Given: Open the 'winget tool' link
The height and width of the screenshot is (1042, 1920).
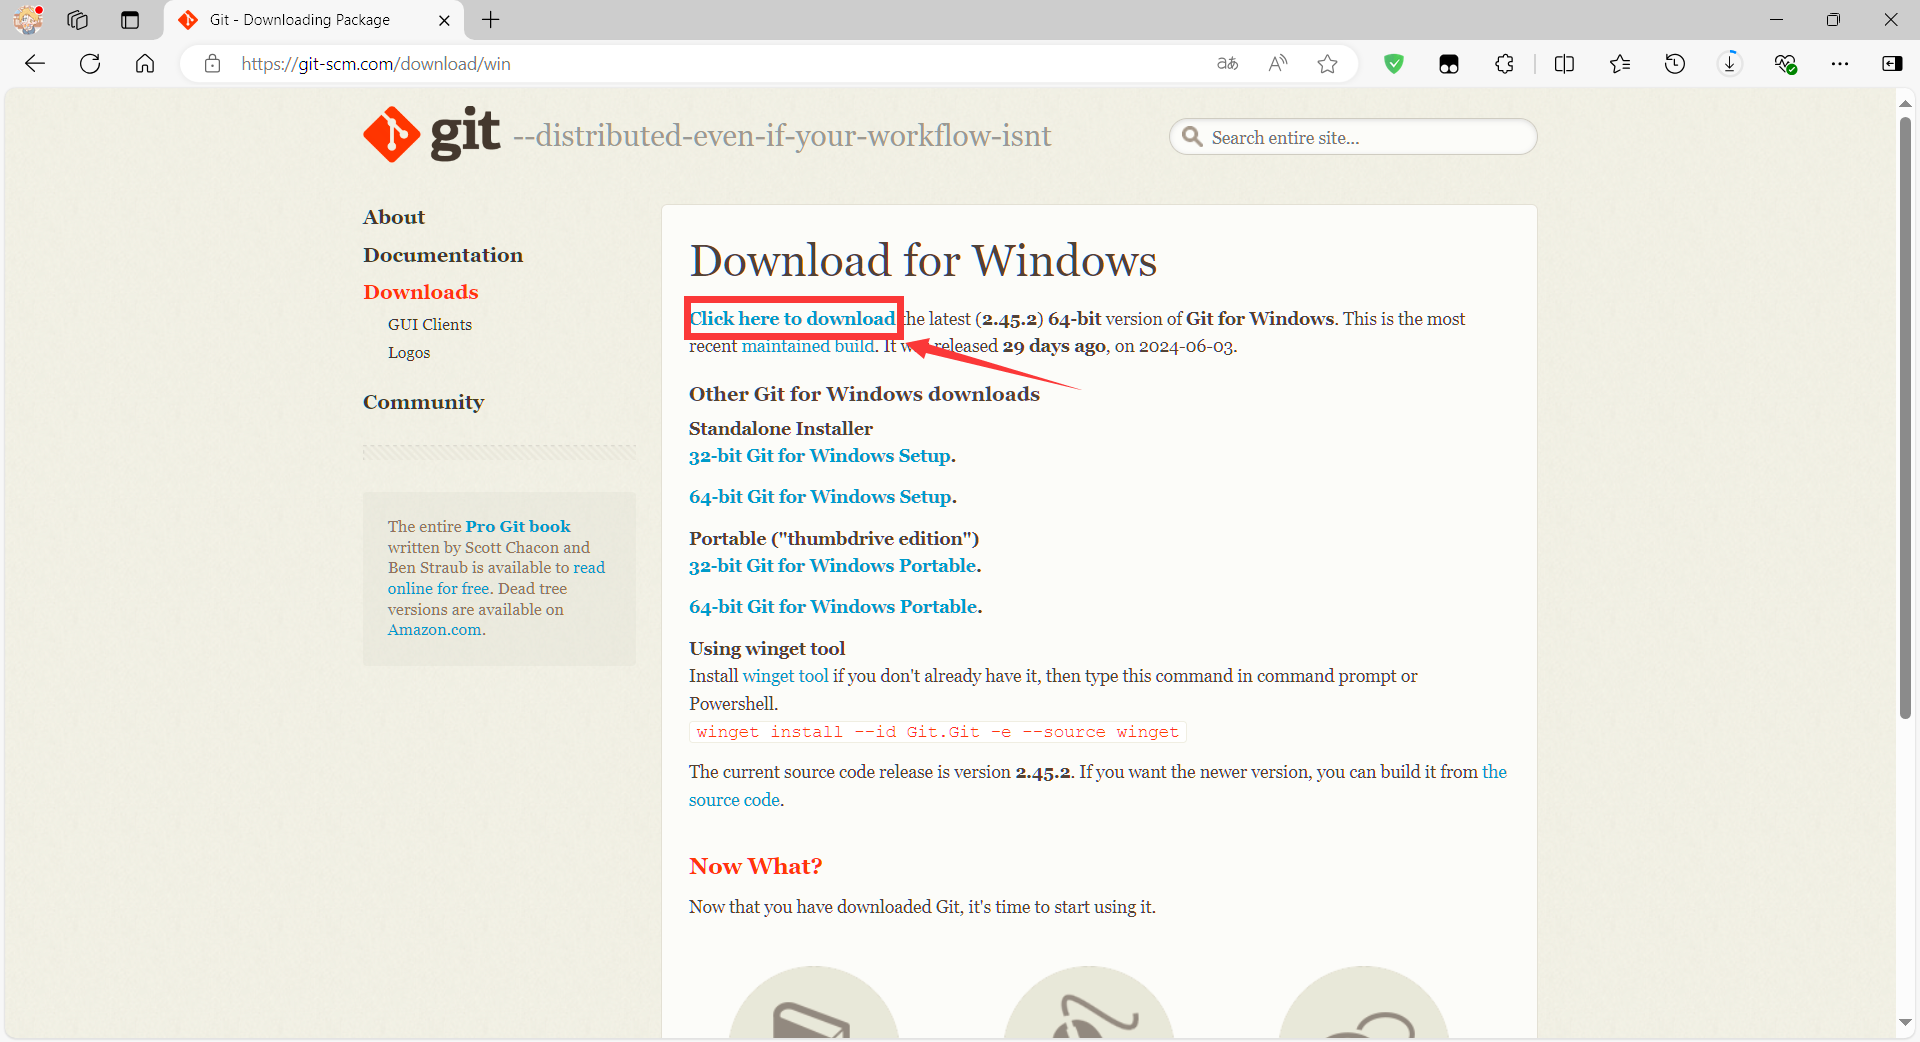Looking at the screenshot, I should [x=786, y=676].
